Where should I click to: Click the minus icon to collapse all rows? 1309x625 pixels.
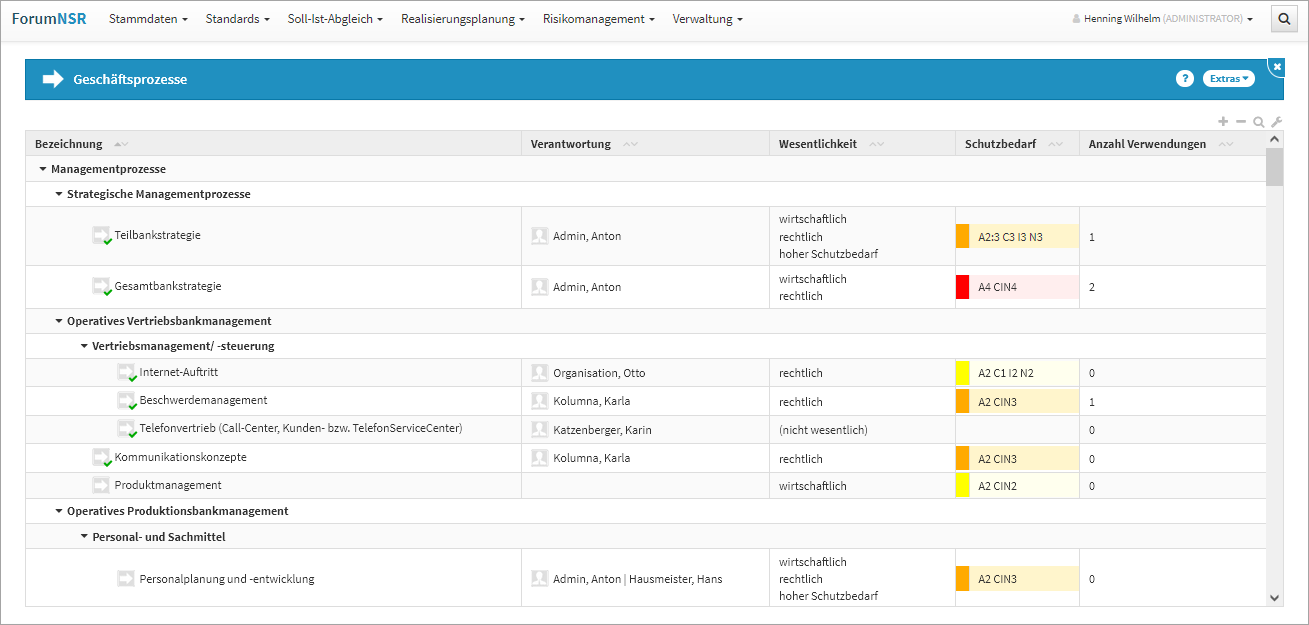tap(1241, 121)
